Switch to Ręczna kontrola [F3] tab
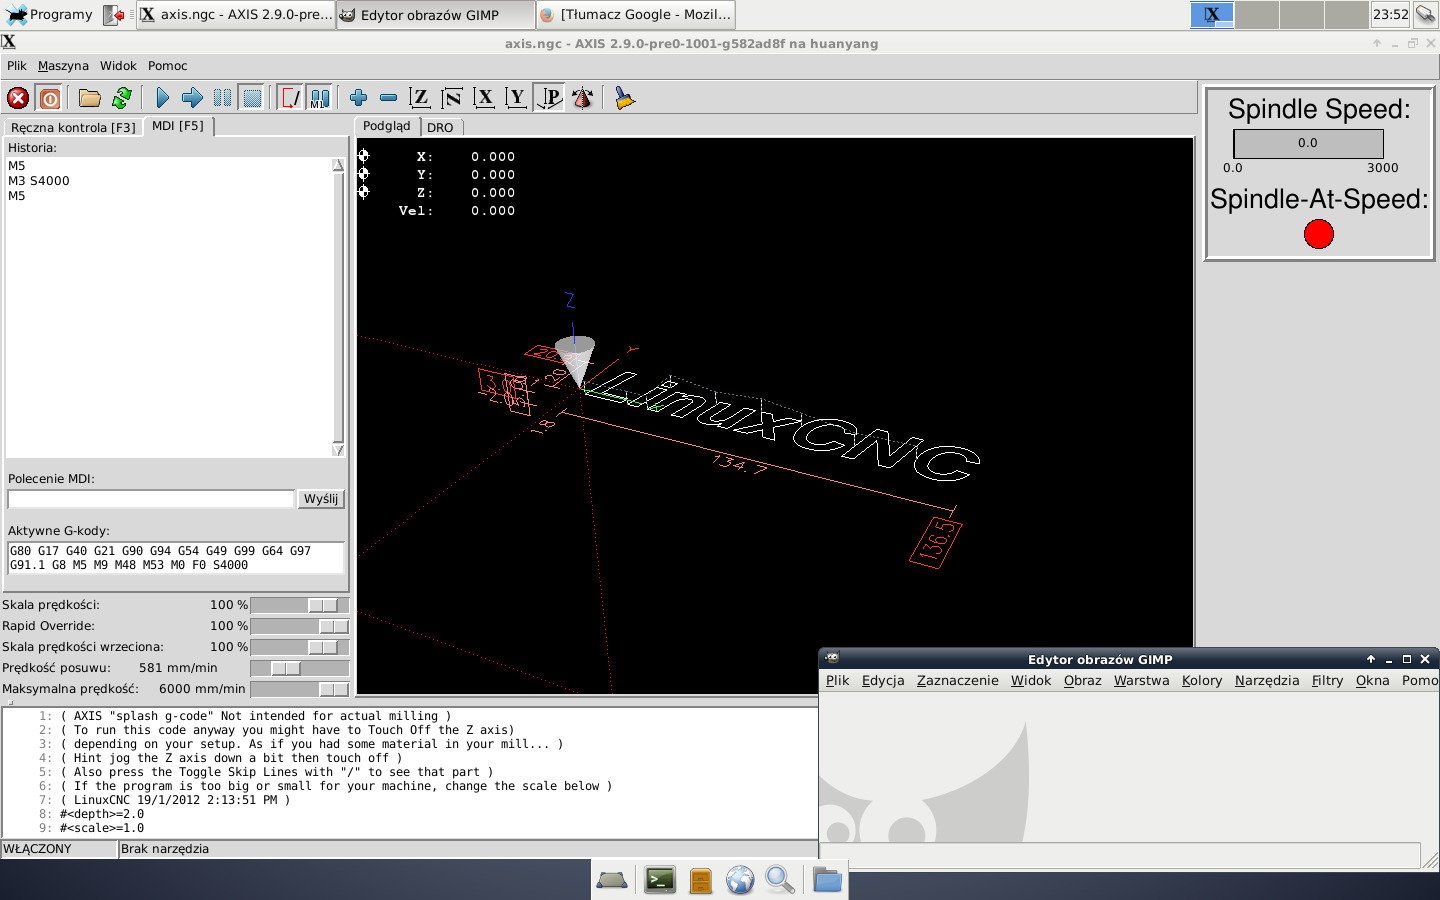The height and width of the screenshot is (900, 1440). point(73,128)
